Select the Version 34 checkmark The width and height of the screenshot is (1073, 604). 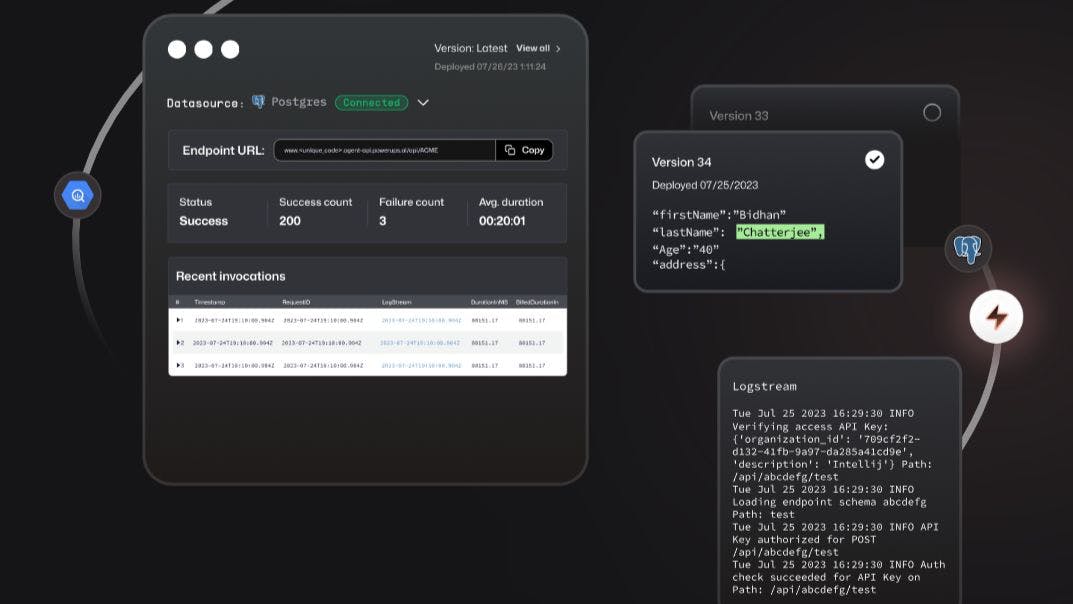pyautogui.click(x=874, y=160)
